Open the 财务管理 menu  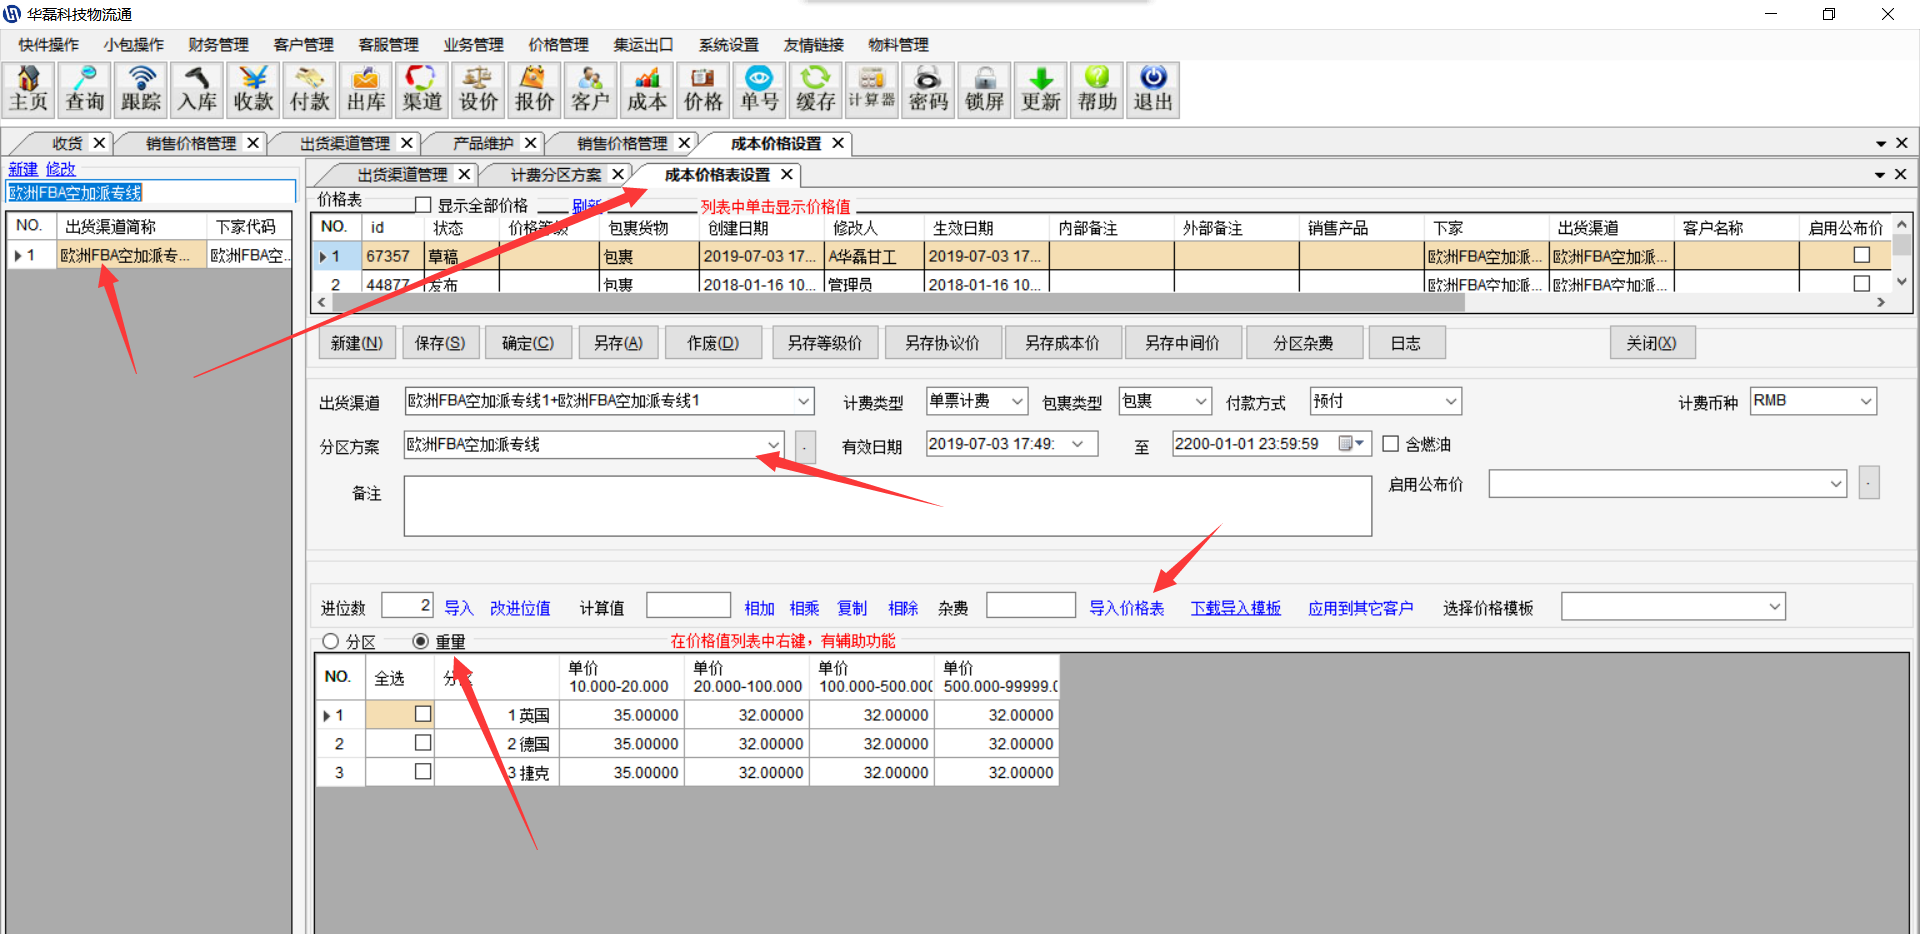[x=218, y=45]
